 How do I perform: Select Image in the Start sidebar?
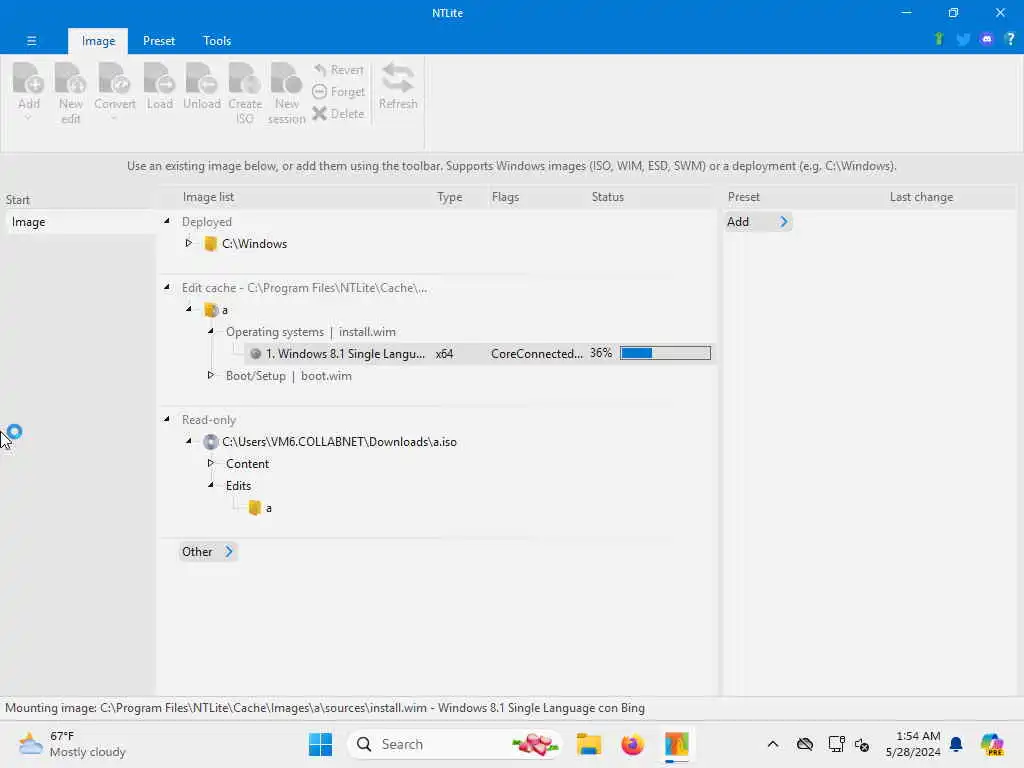80,222
